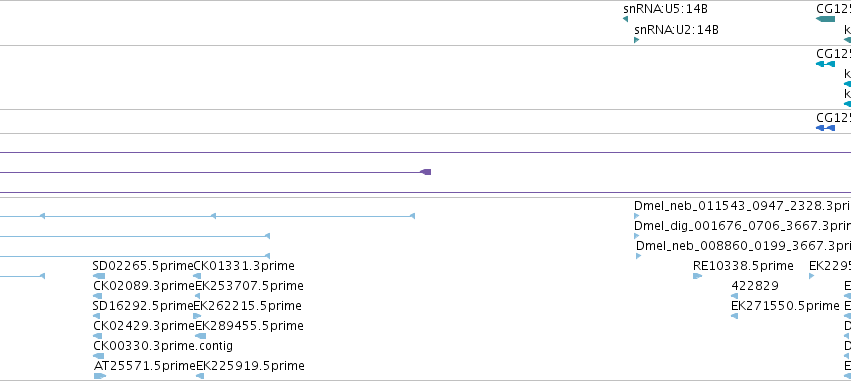Select the Dmel_dig_001676_0706_3667 feature arrow
851x381 pixels.
pos(637,236)
